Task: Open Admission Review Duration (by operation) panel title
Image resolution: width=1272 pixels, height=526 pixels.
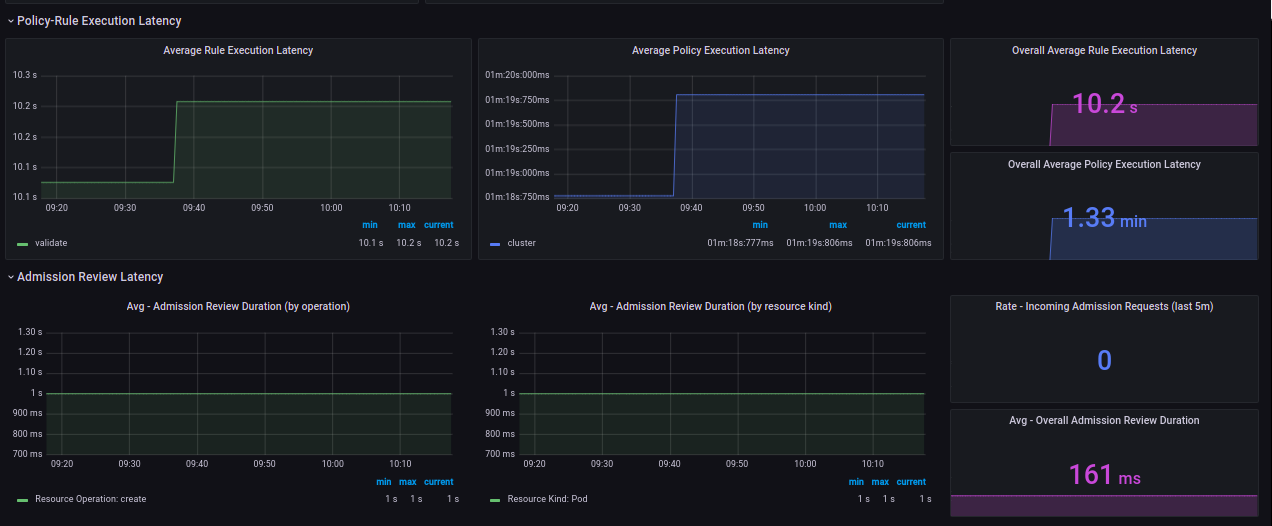Action: [238, 306]
